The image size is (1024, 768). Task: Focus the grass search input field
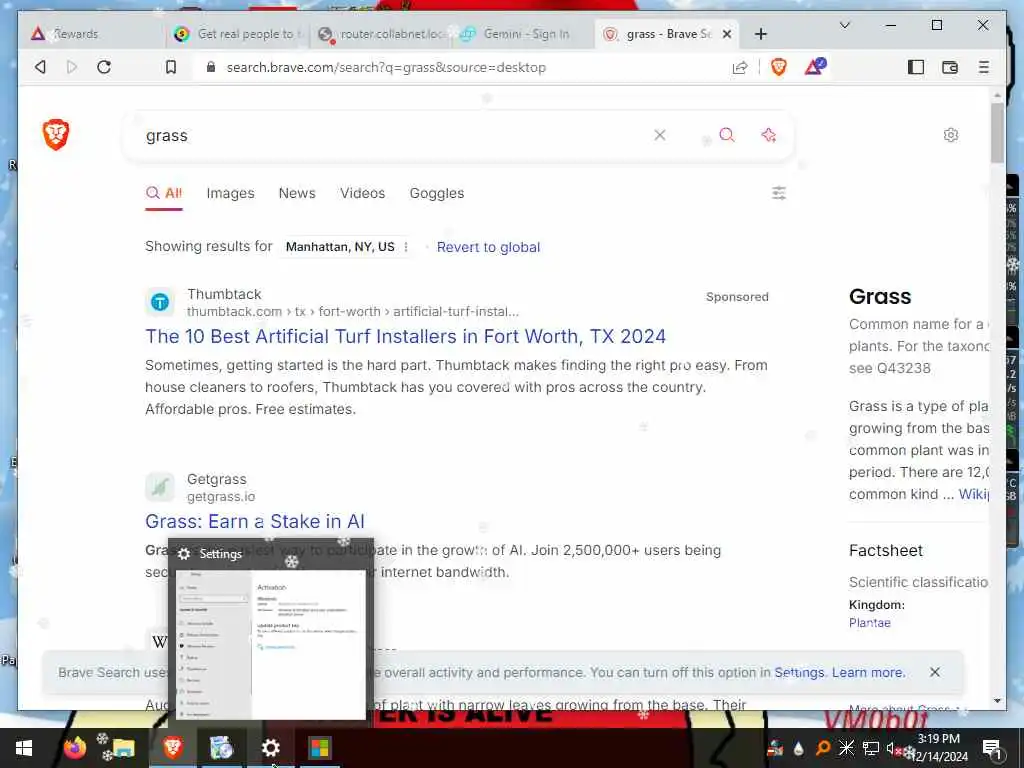(392, 135)
